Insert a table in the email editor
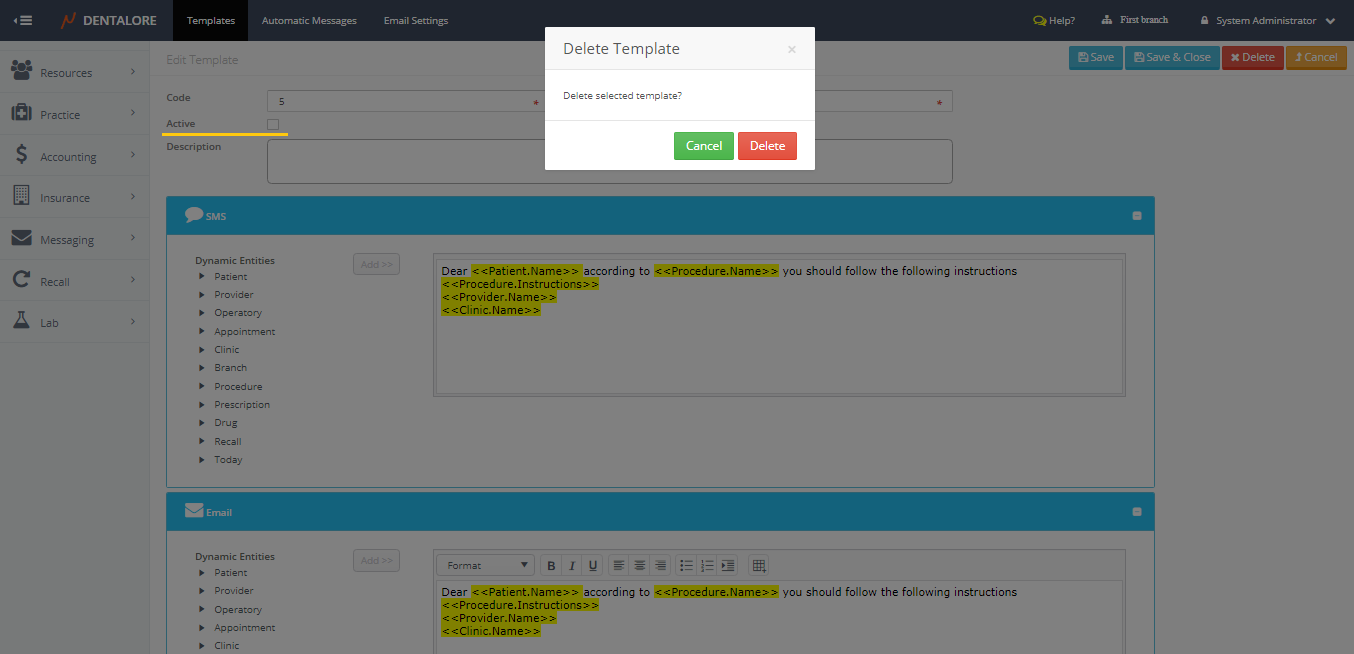Image resolution: width=1354 pixels, height=654 pixels. 759,566
